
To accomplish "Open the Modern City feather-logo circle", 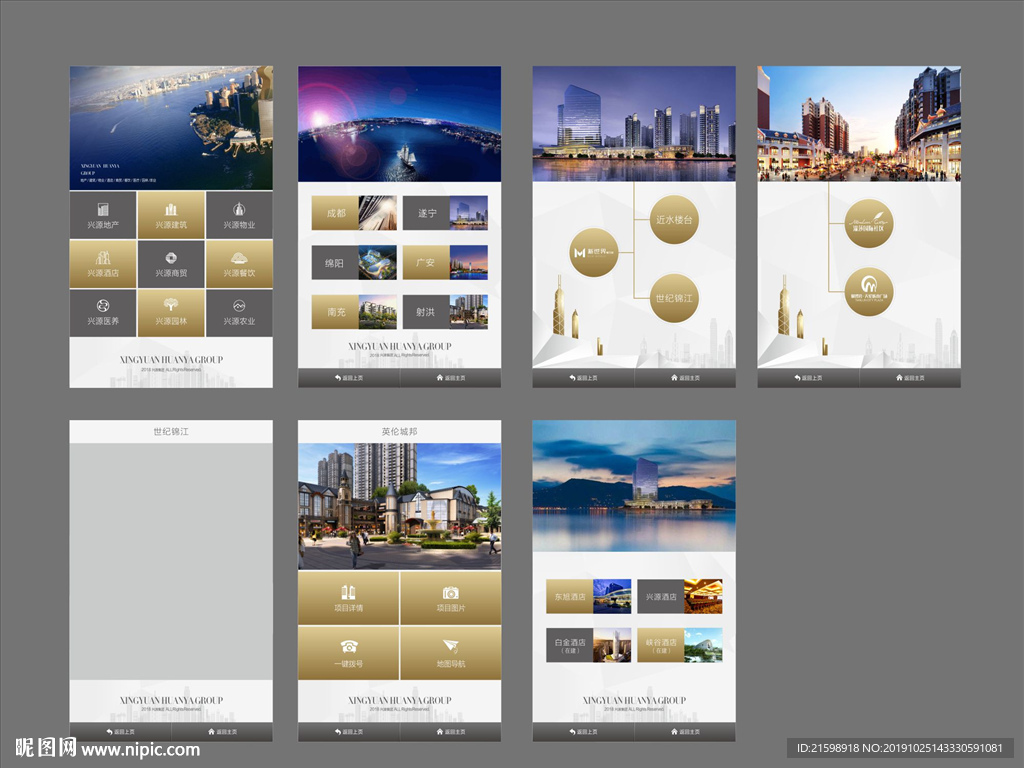I will coord(869,223).
